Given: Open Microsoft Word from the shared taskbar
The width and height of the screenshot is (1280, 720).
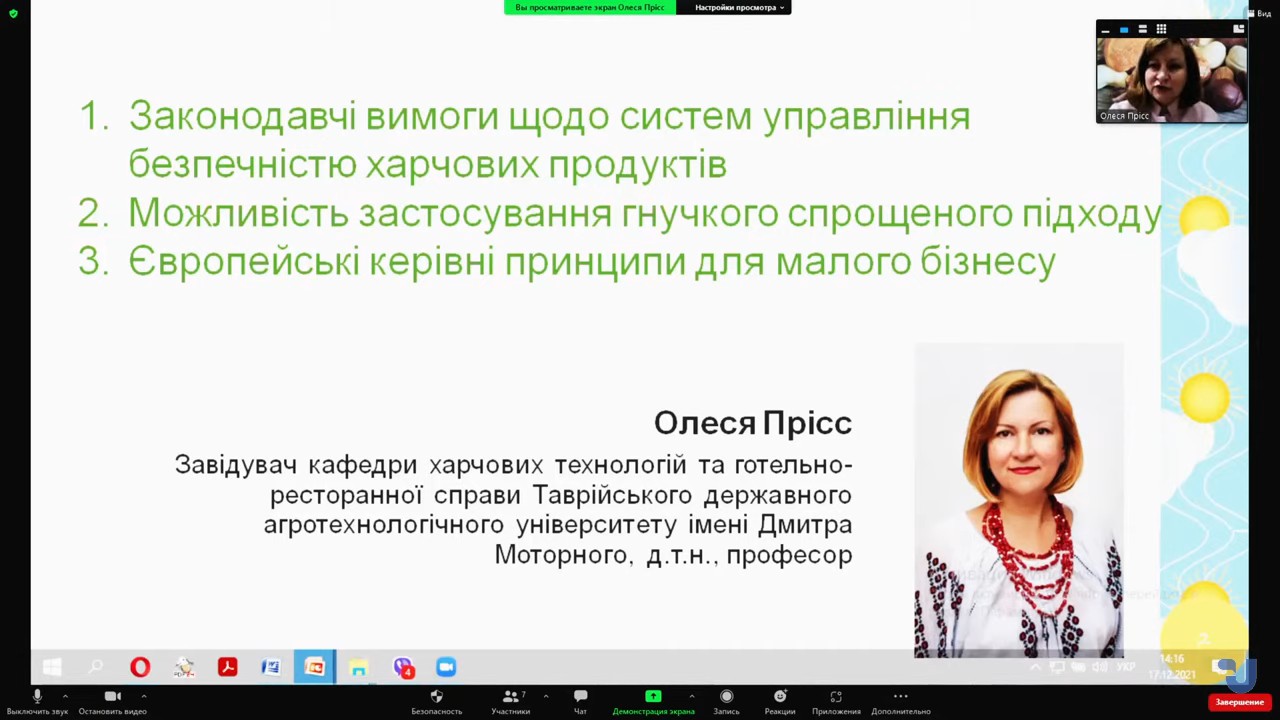Looking at the screenshot, I should tap(271, 667).
